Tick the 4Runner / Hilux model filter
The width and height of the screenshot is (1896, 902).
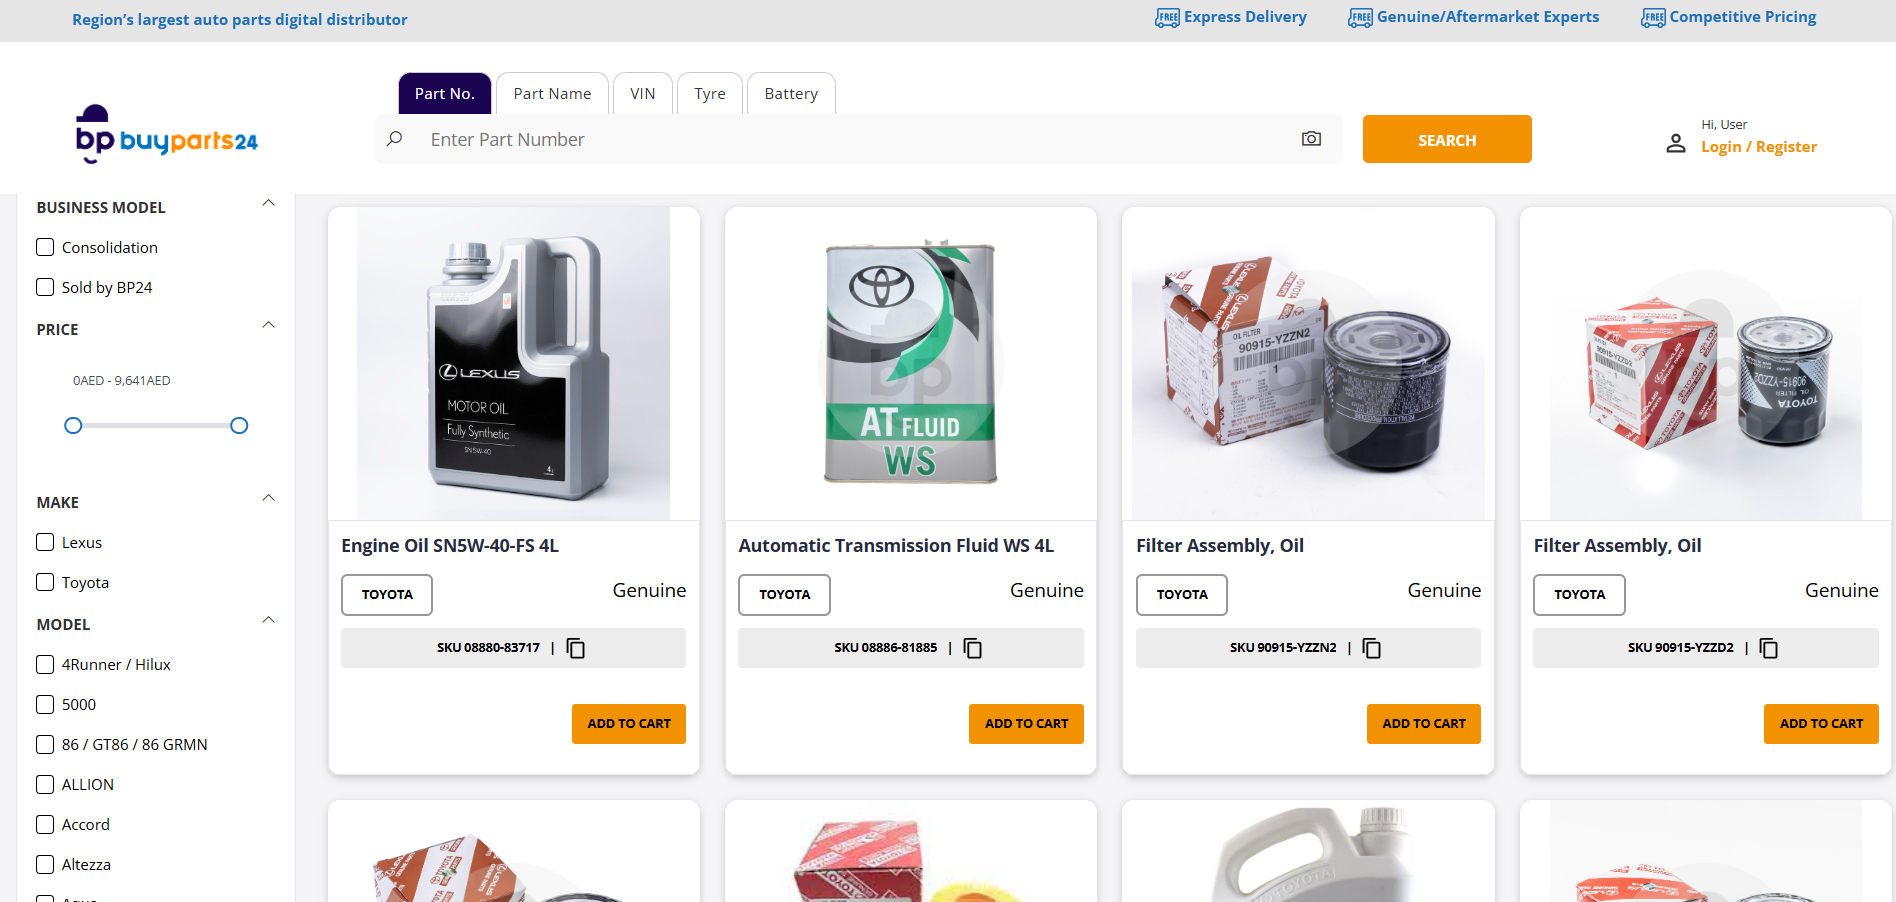coord(45,664)
